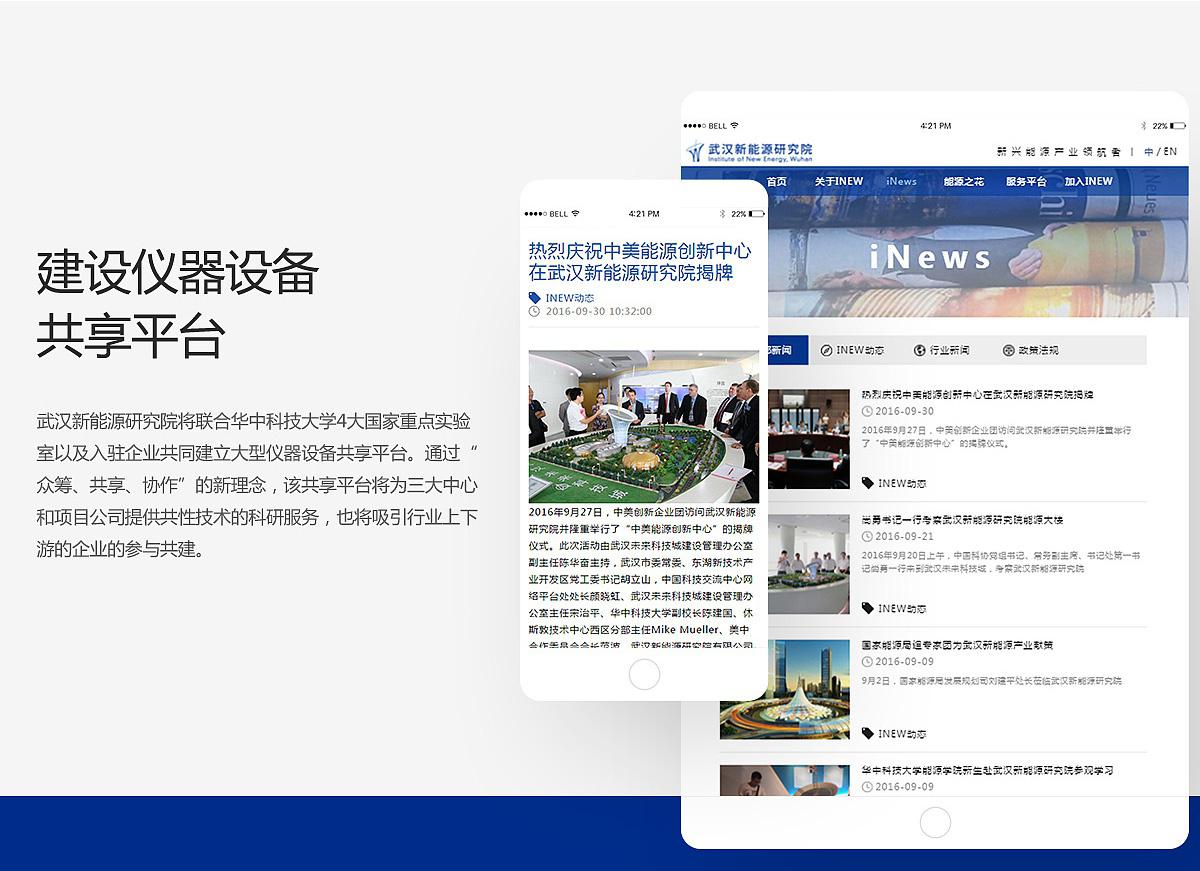Click the phone article photo of the city model
Screen dimensions: 1200x871
pyautogui.click(x=643, y=426)
